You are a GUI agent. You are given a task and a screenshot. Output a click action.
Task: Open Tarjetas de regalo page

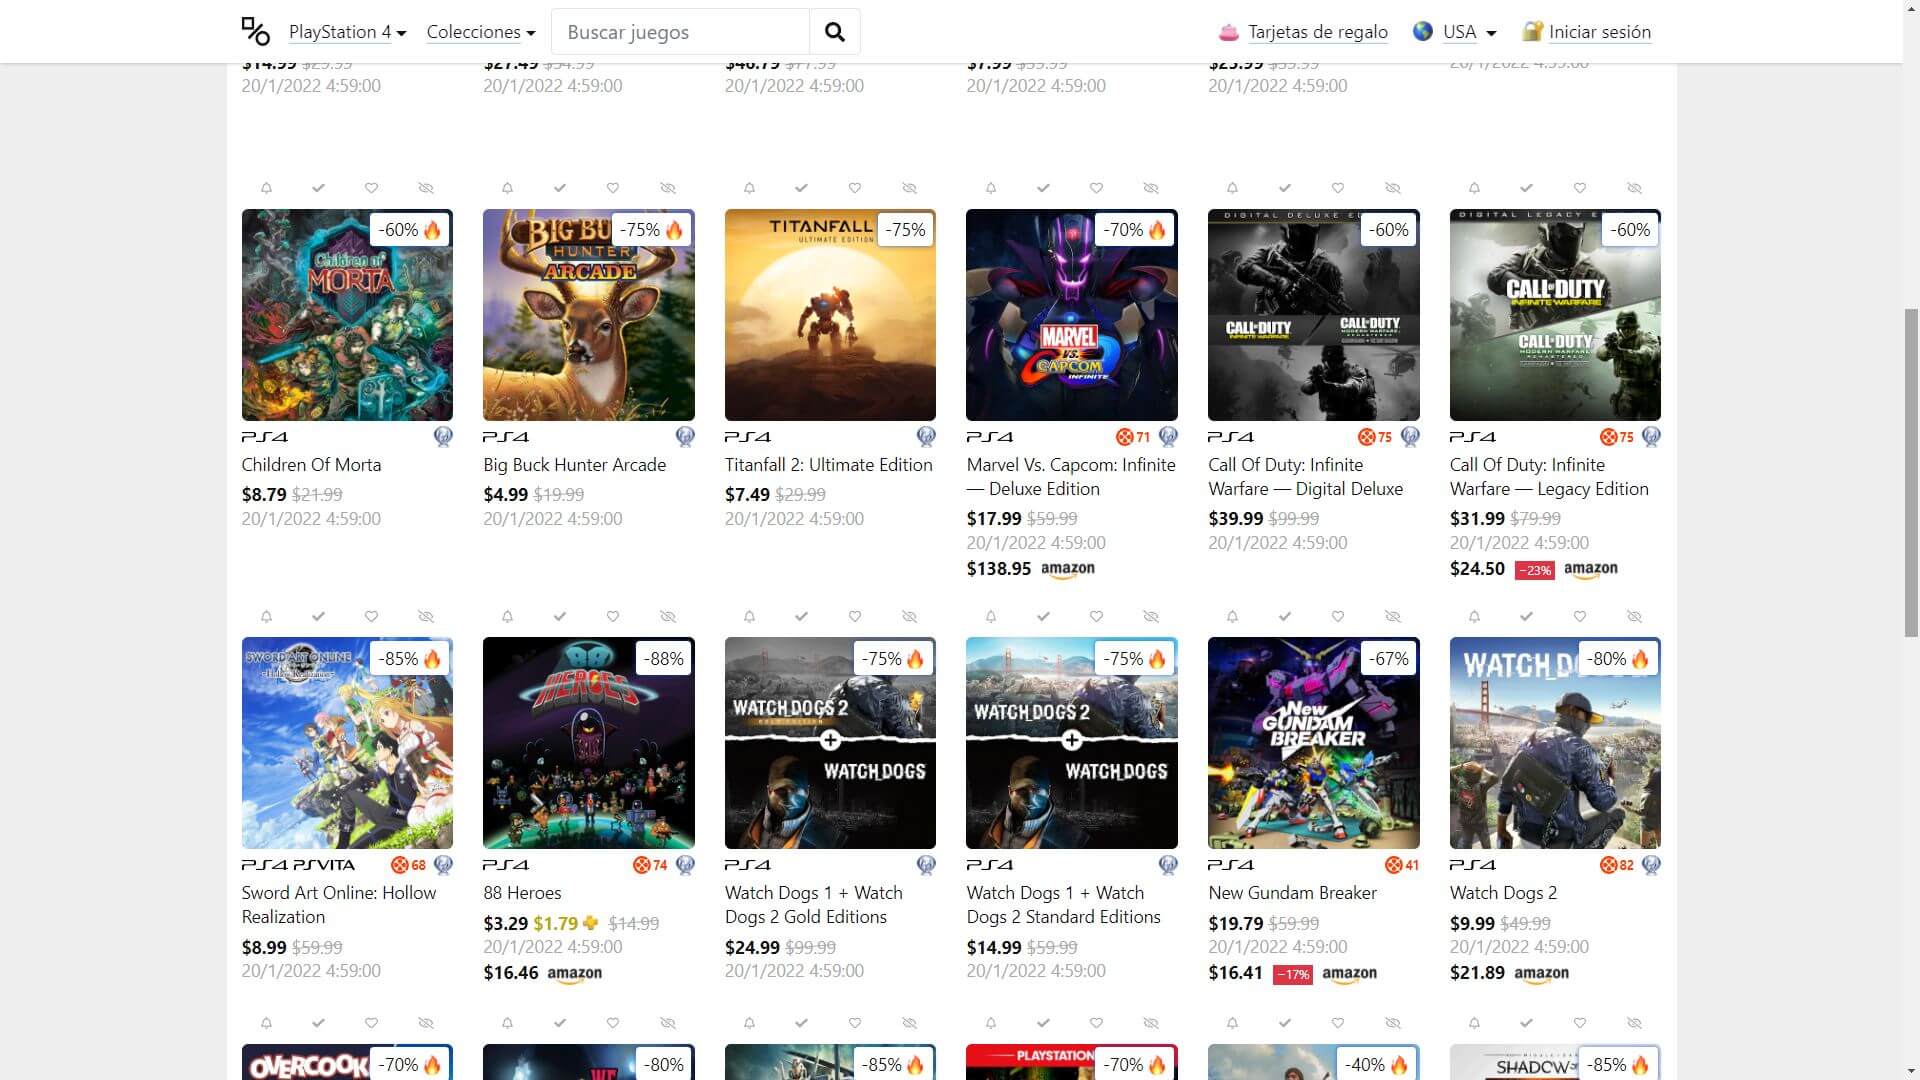[1317, 32]
